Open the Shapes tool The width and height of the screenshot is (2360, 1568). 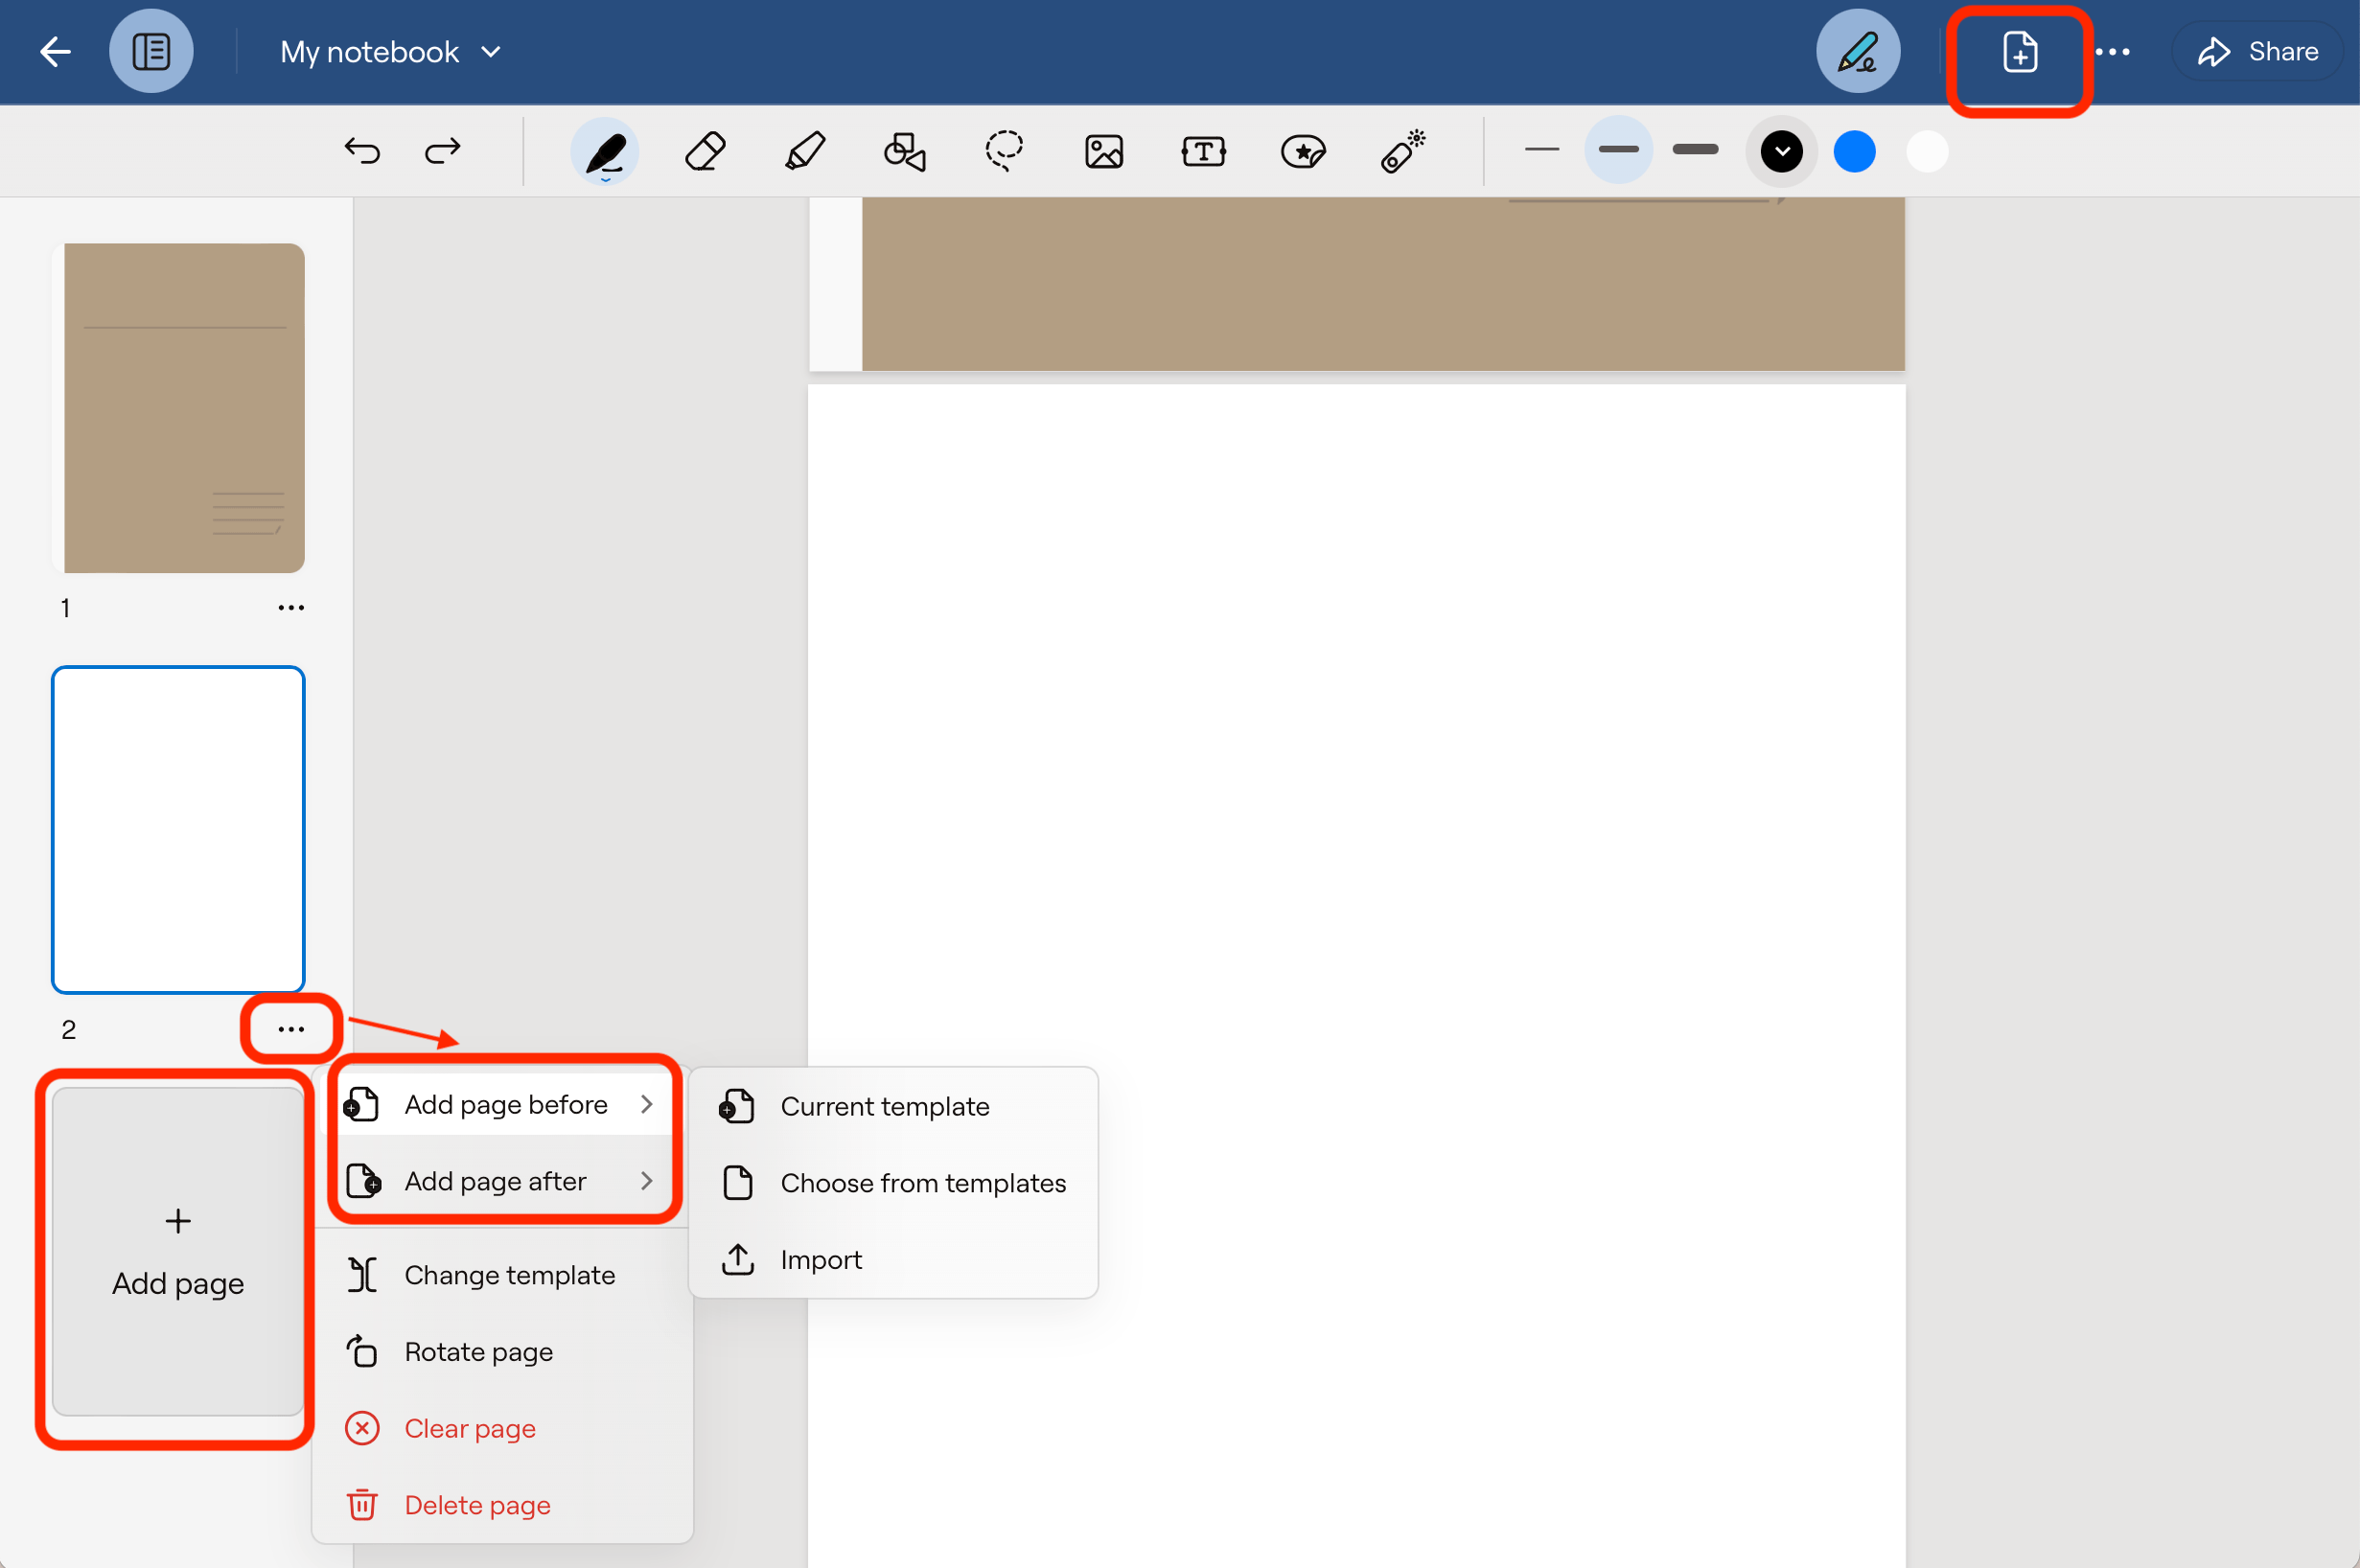pyautogui.click(x=903, y=151)
